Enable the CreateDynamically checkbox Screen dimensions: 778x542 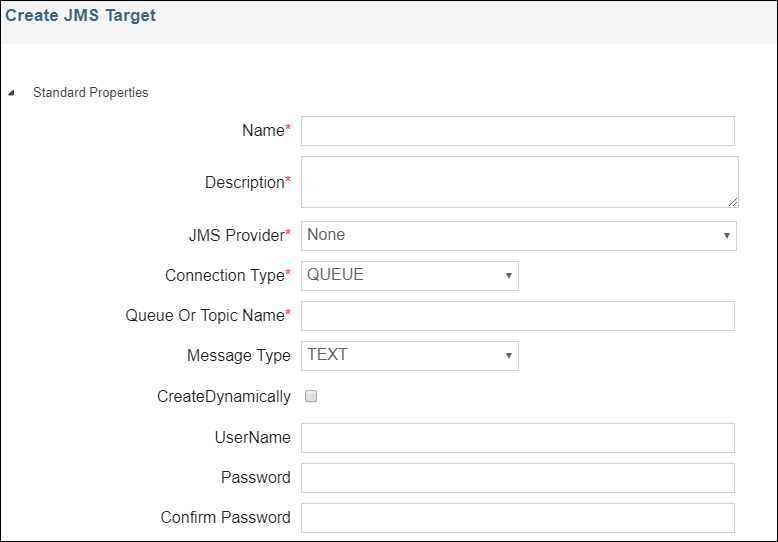[x=311, y=397]
